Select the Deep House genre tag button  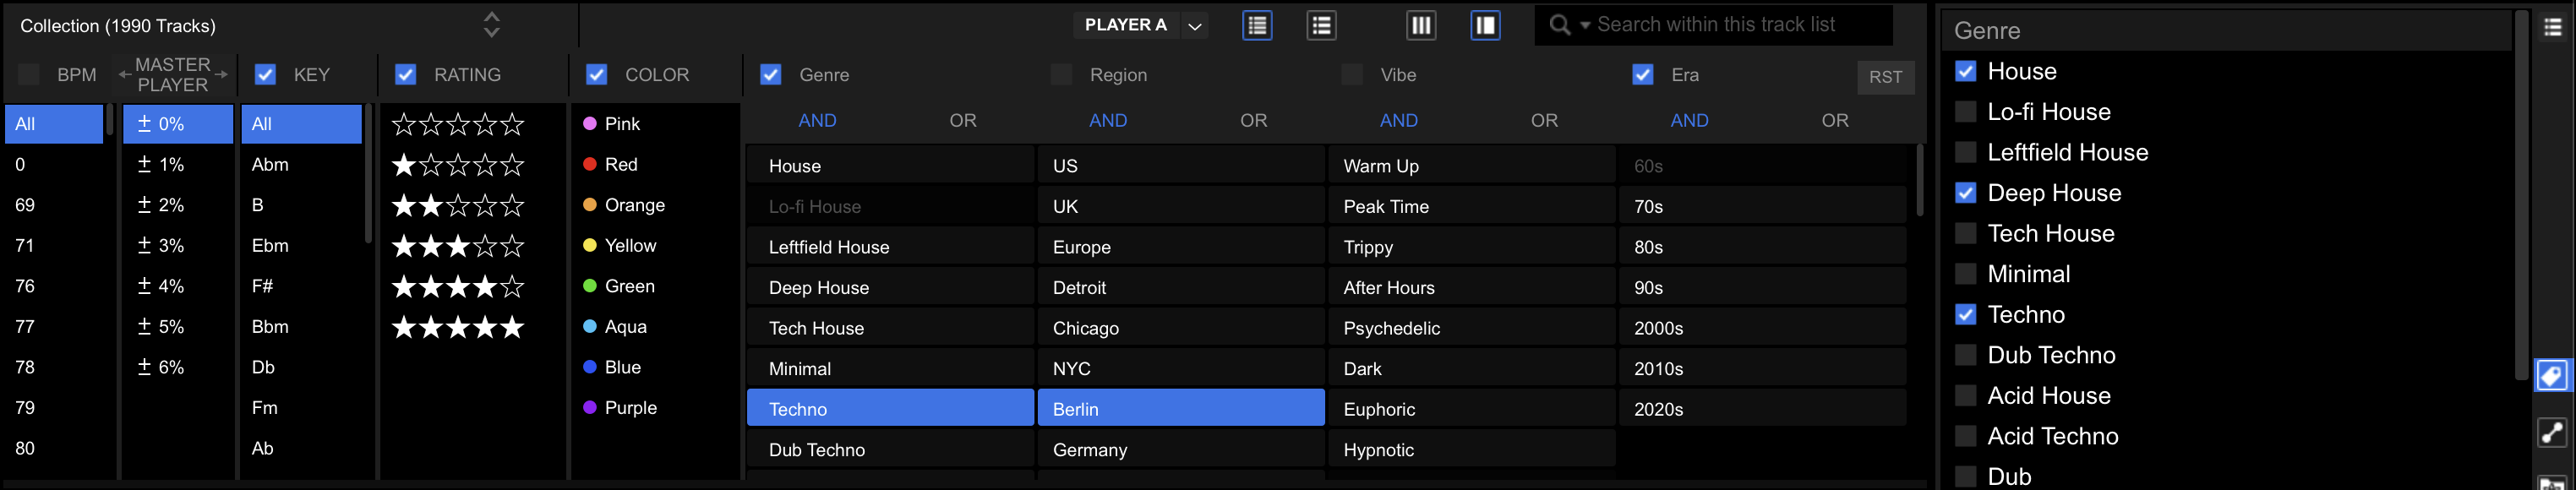pos(890,288)
